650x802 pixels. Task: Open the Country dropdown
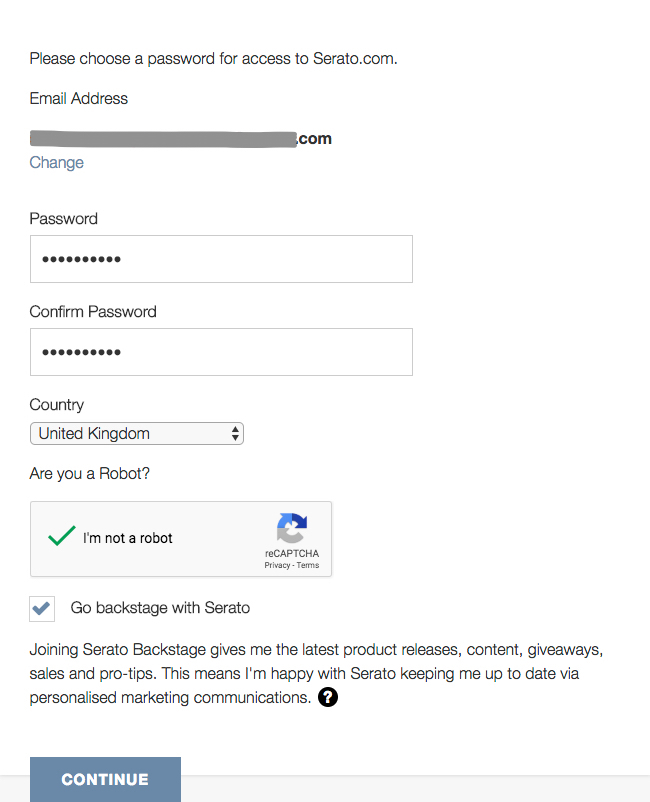click(136, 433)
